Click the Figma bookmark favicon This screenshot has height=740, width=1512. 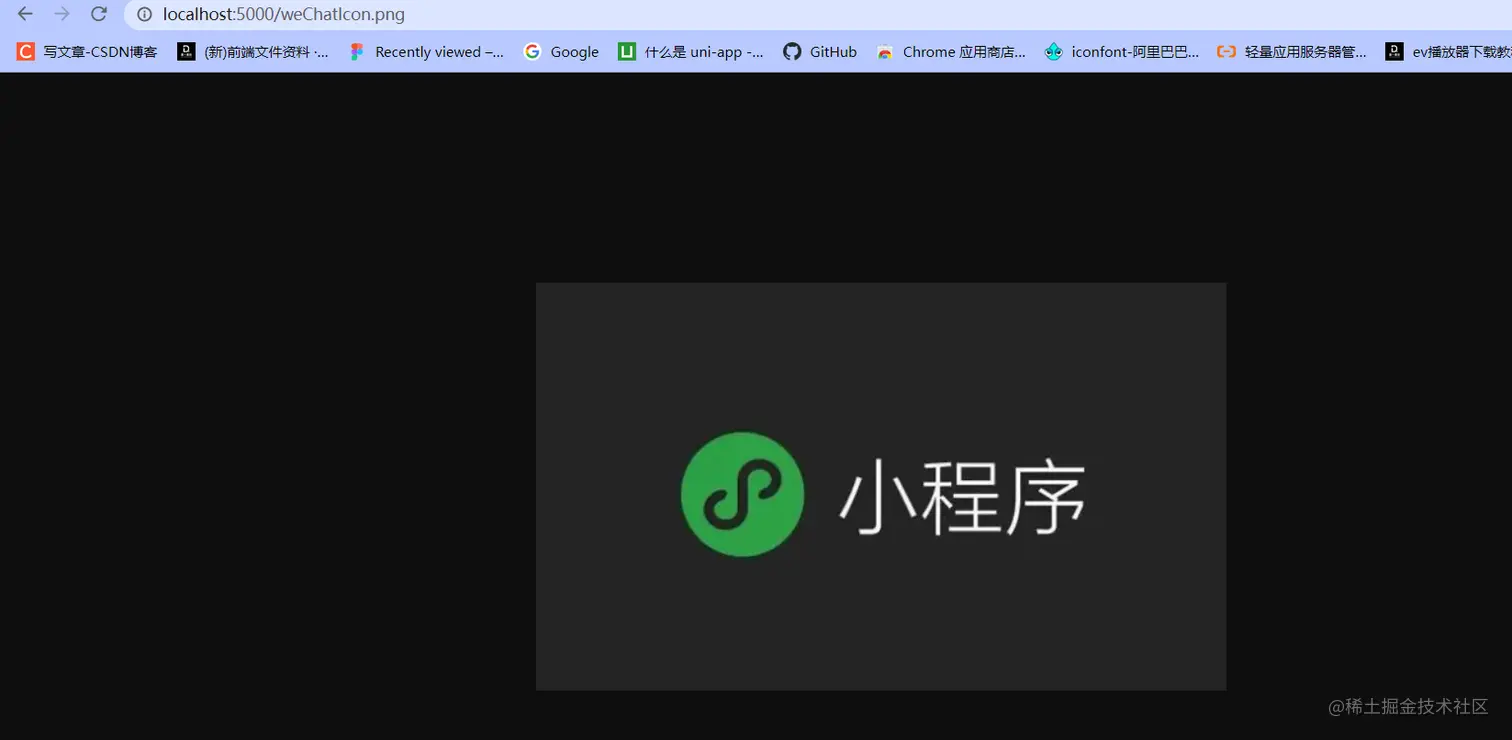(357, 52)
